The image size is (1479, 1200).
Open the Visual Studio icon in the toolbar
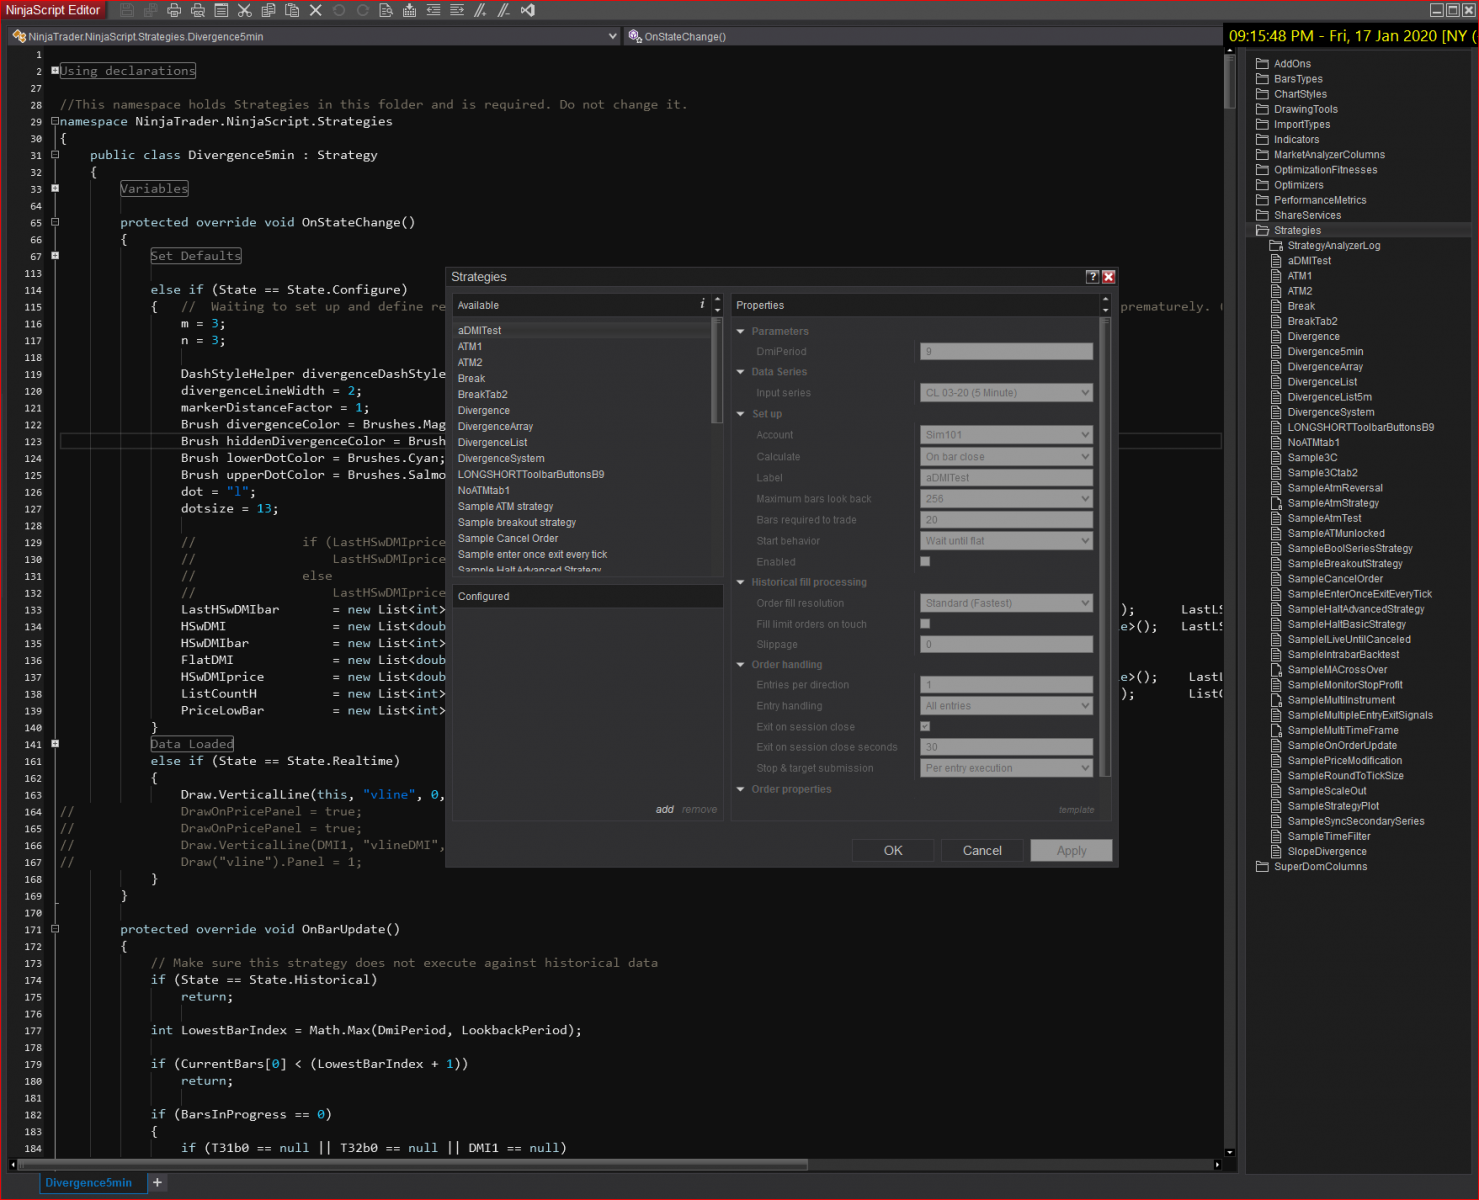(528, 10)
